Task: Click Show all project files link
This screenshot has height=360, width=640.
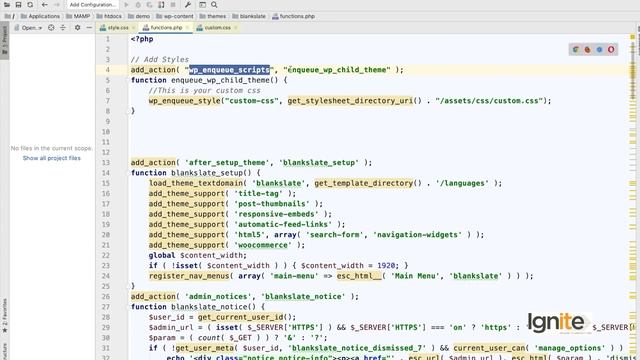Action: pyautogui.click(x=51, y=158)
